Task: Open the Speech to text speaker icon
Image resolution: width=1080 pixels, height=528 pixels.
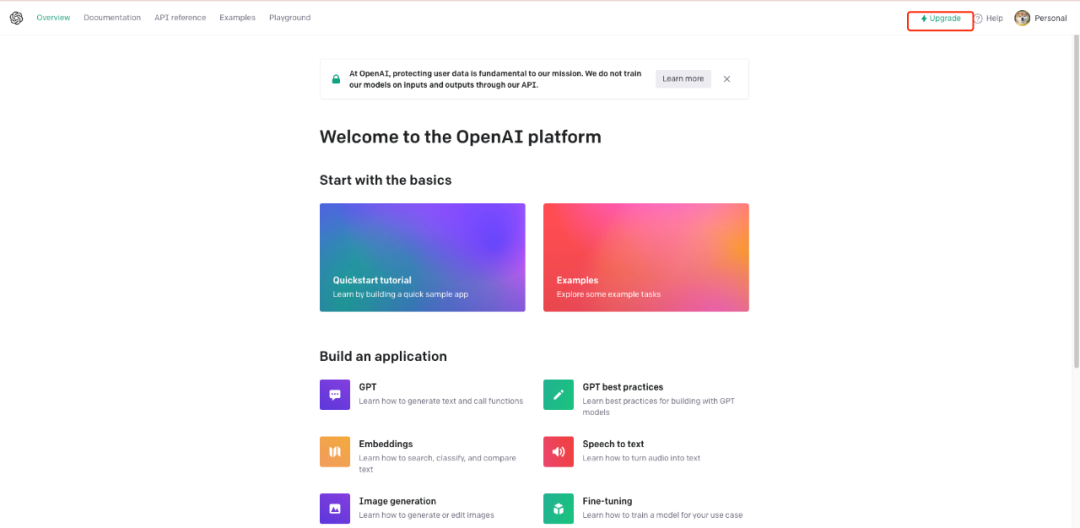Action: coord(558,452)
